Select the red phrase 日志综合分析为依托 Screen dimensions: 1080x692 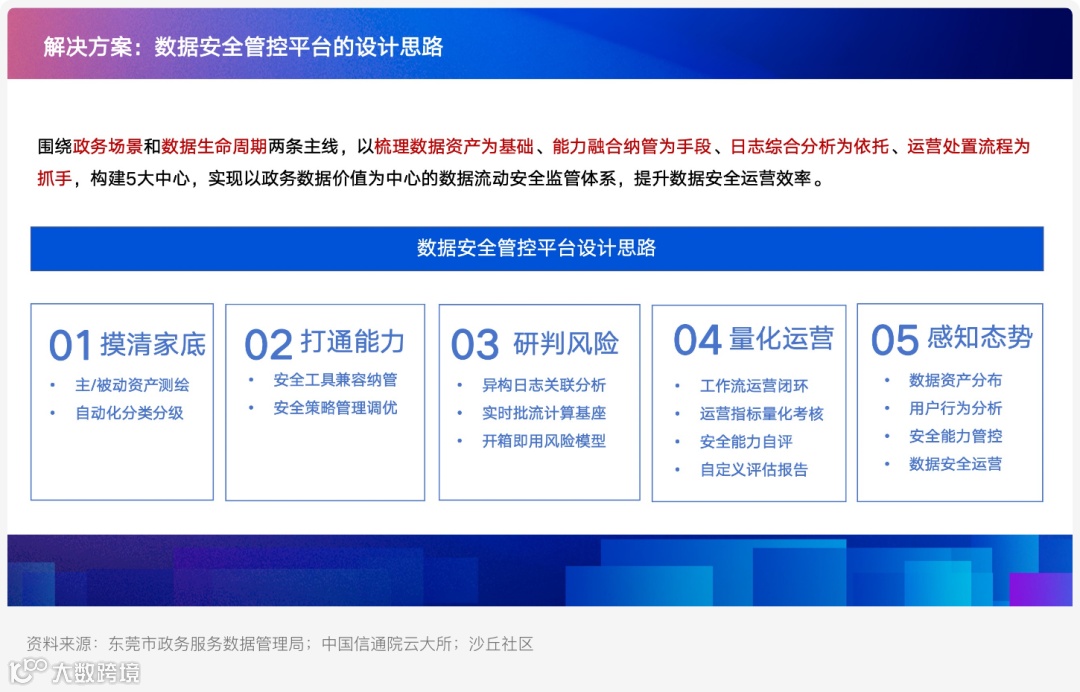(x=809, y=147)
